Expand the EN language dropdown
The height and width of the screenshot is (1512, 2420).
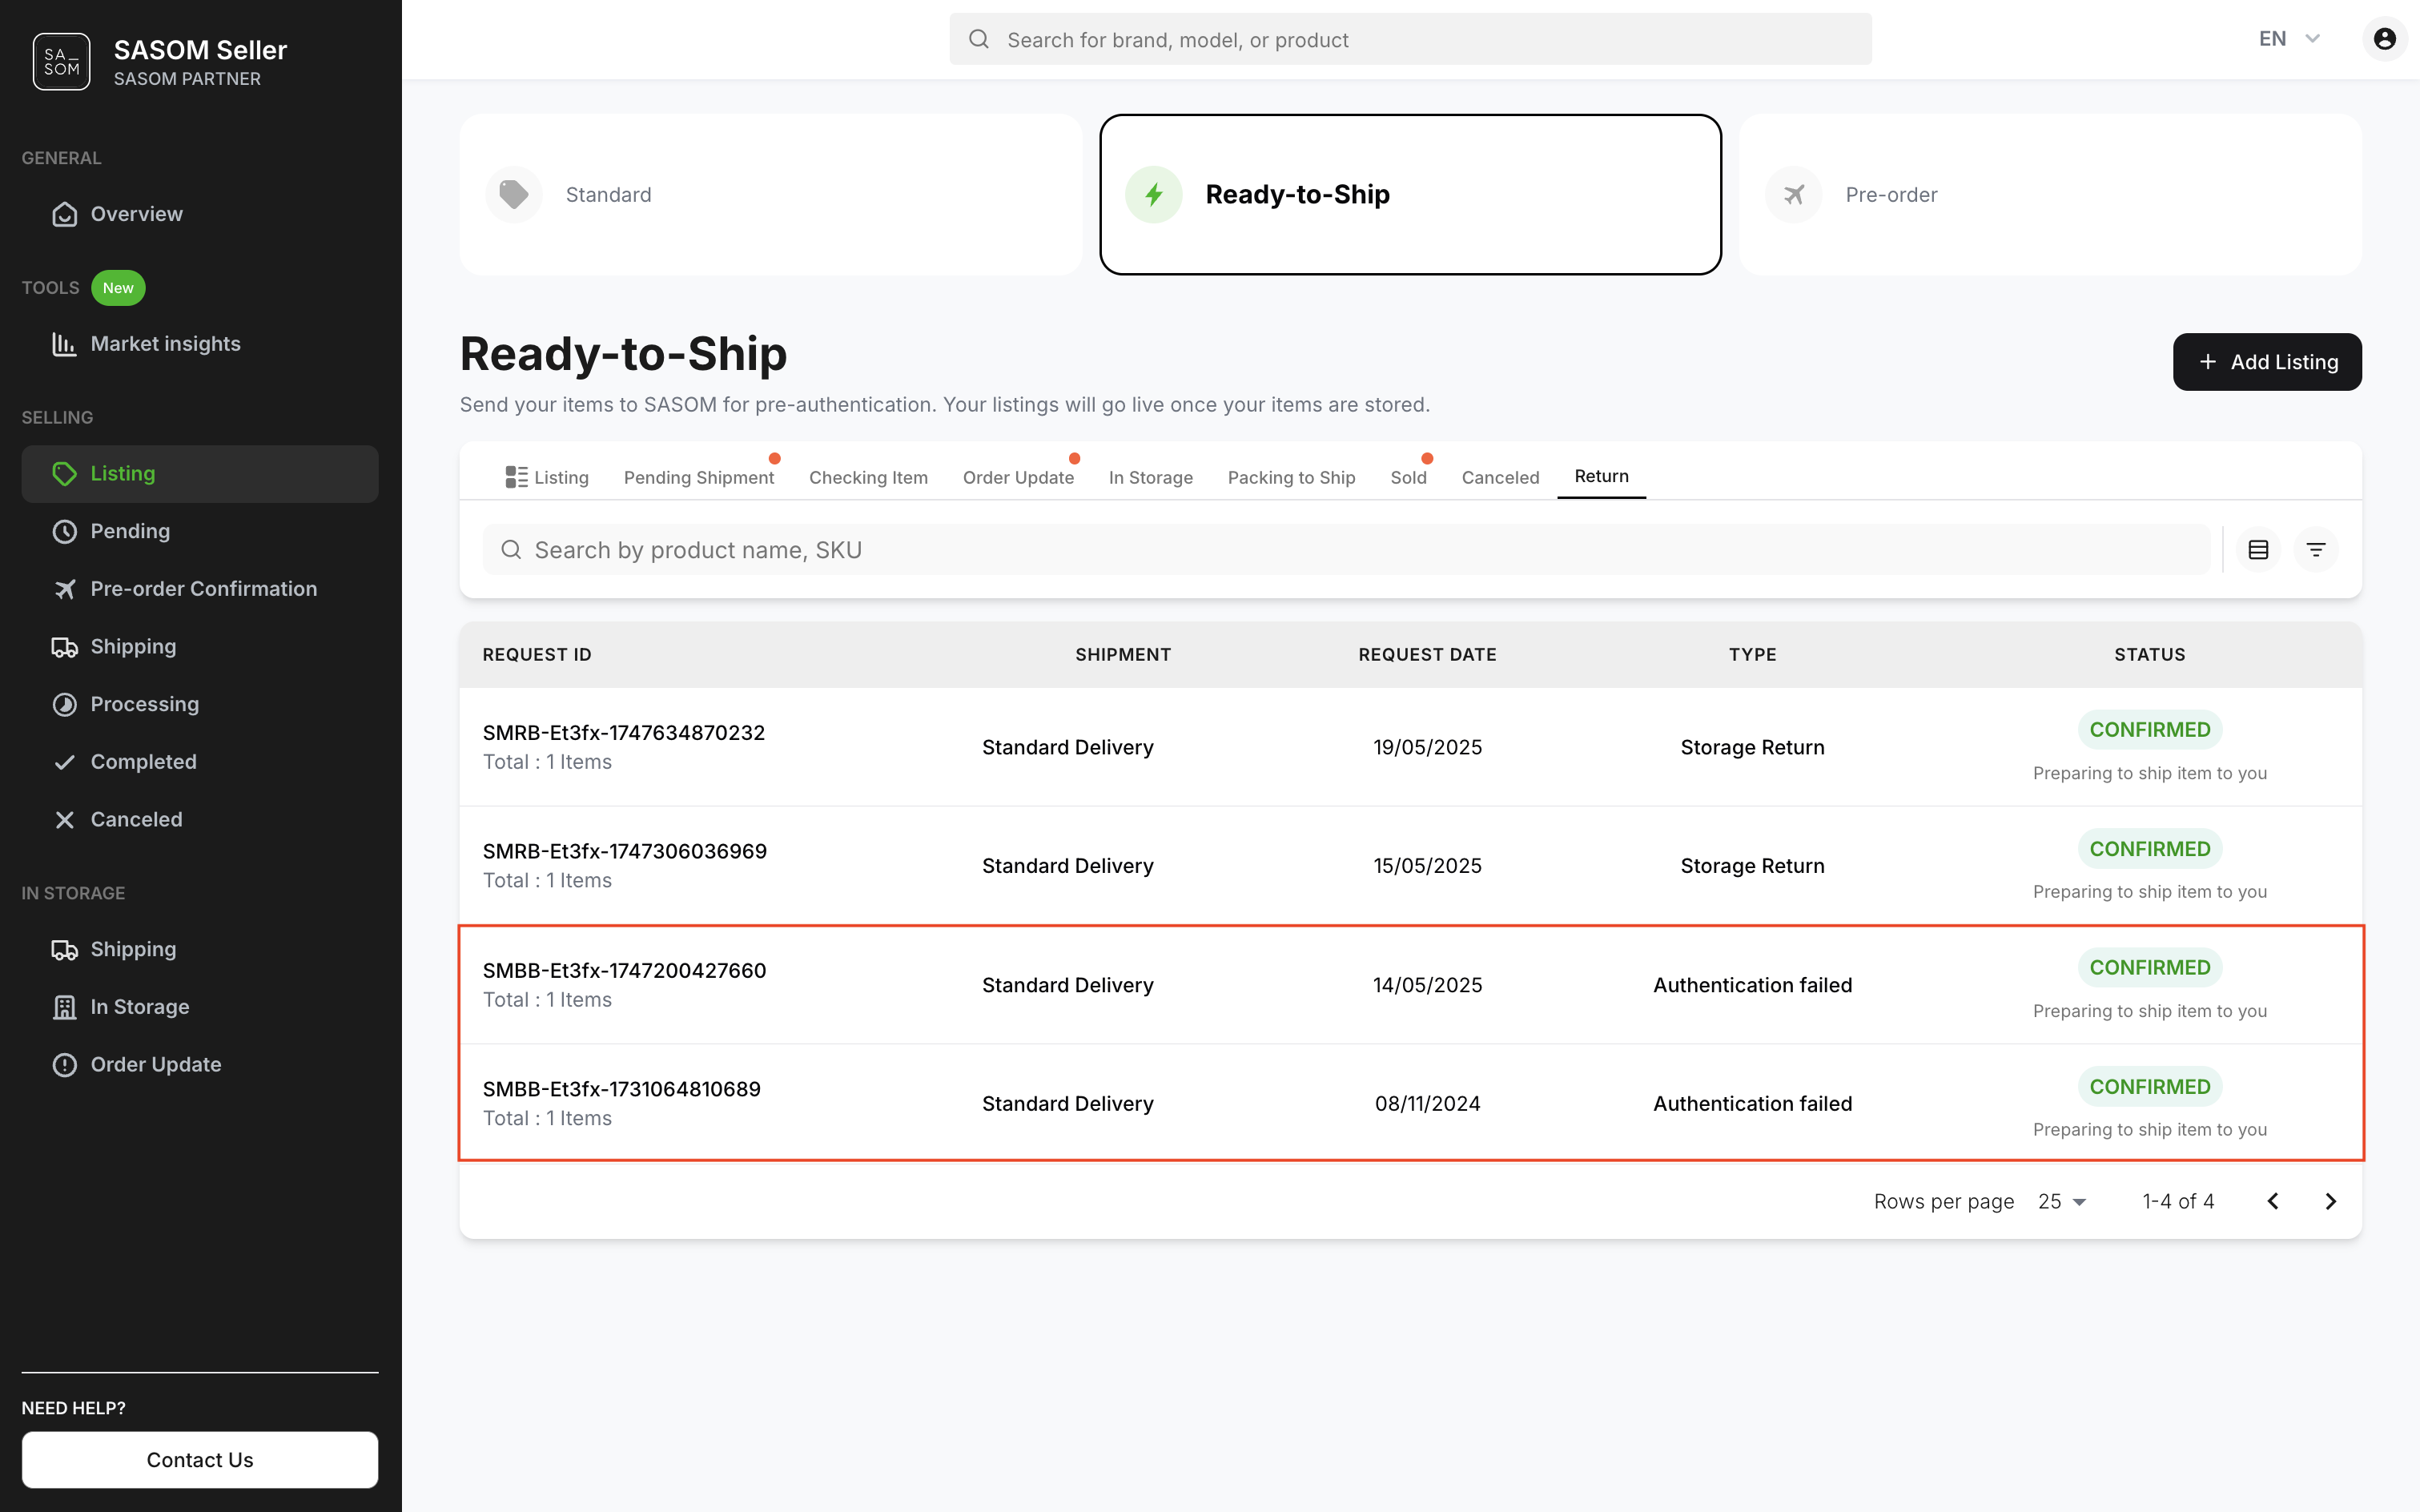coord(2289,39)
